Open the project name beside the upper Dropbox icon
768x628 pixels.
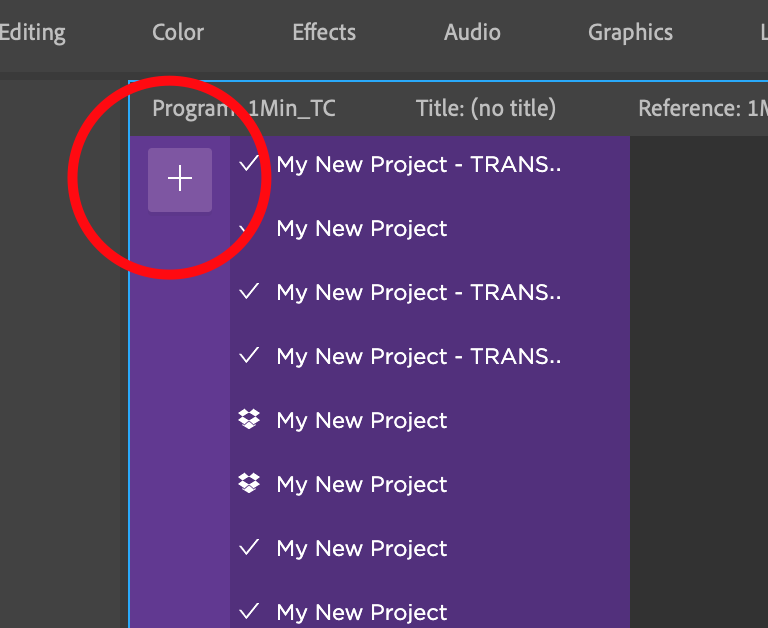[362, 420]
